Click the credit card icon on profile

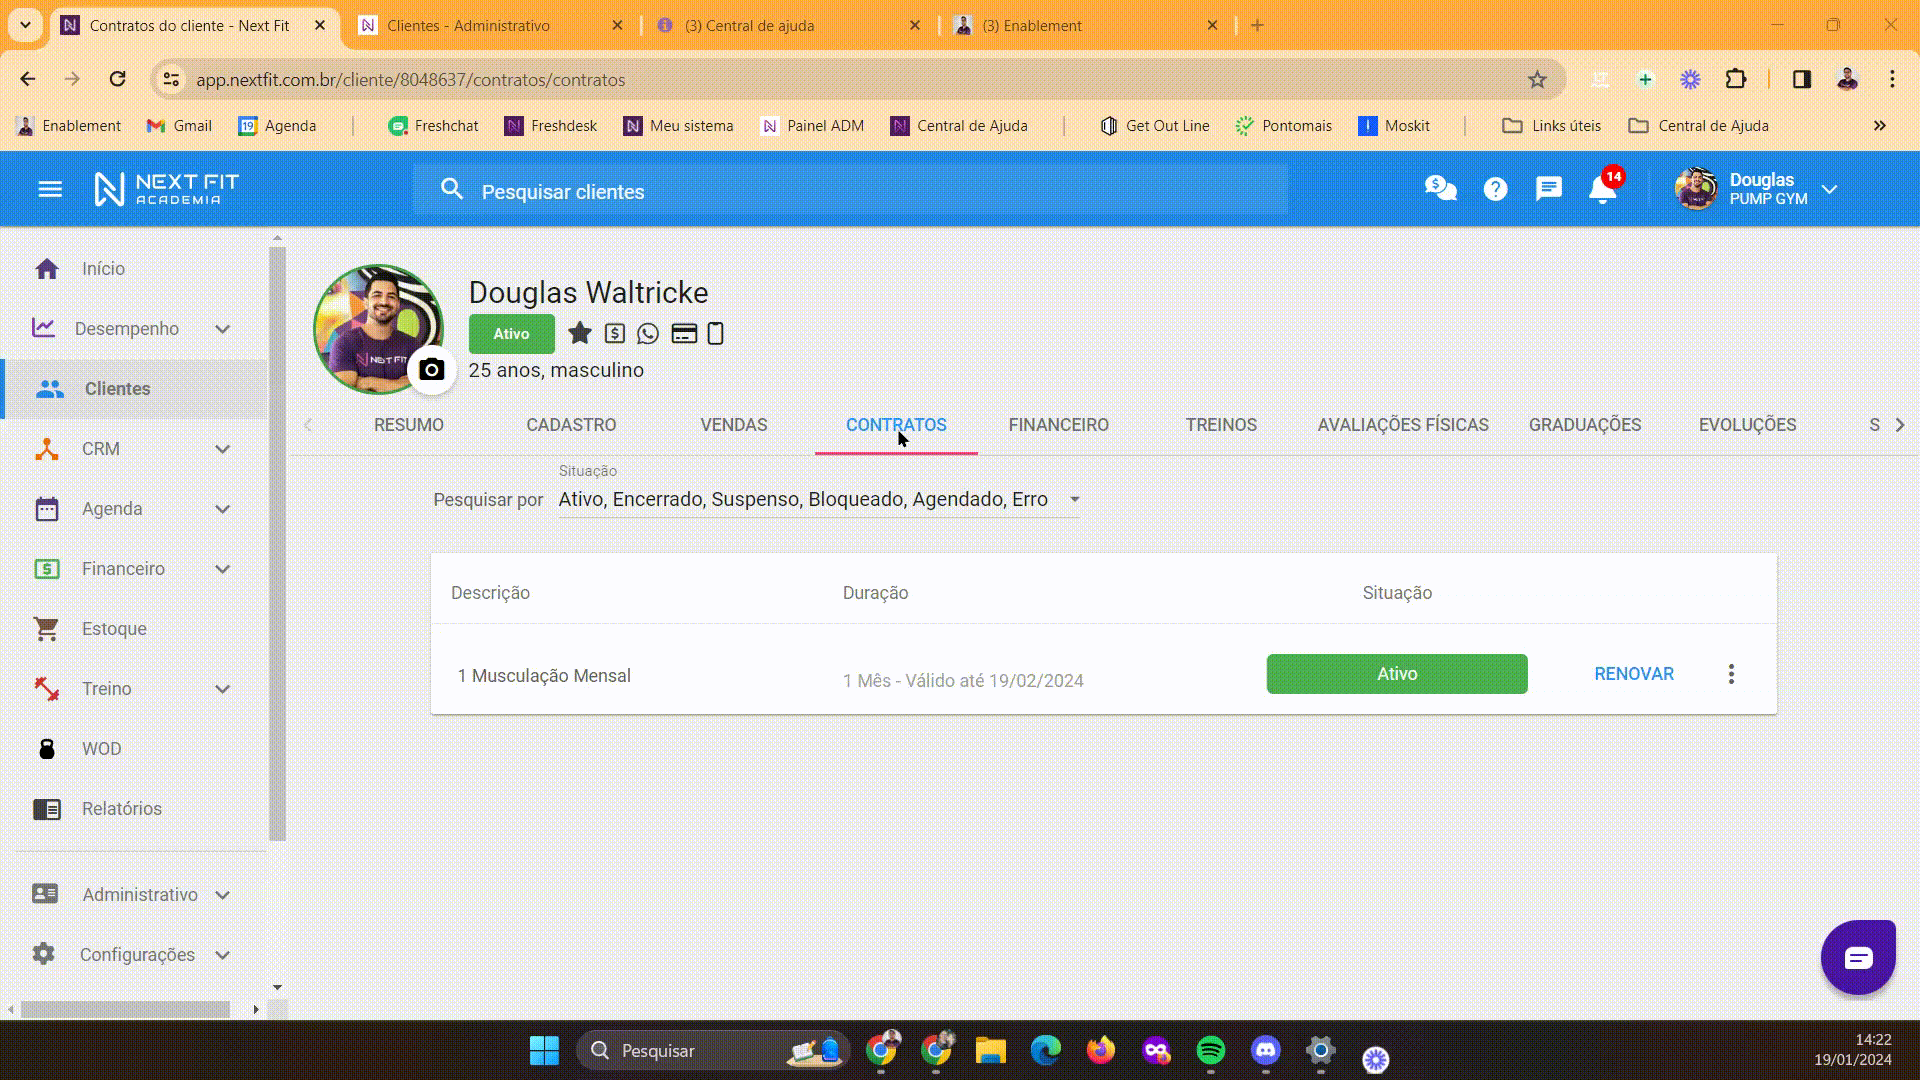click(684, 334)
